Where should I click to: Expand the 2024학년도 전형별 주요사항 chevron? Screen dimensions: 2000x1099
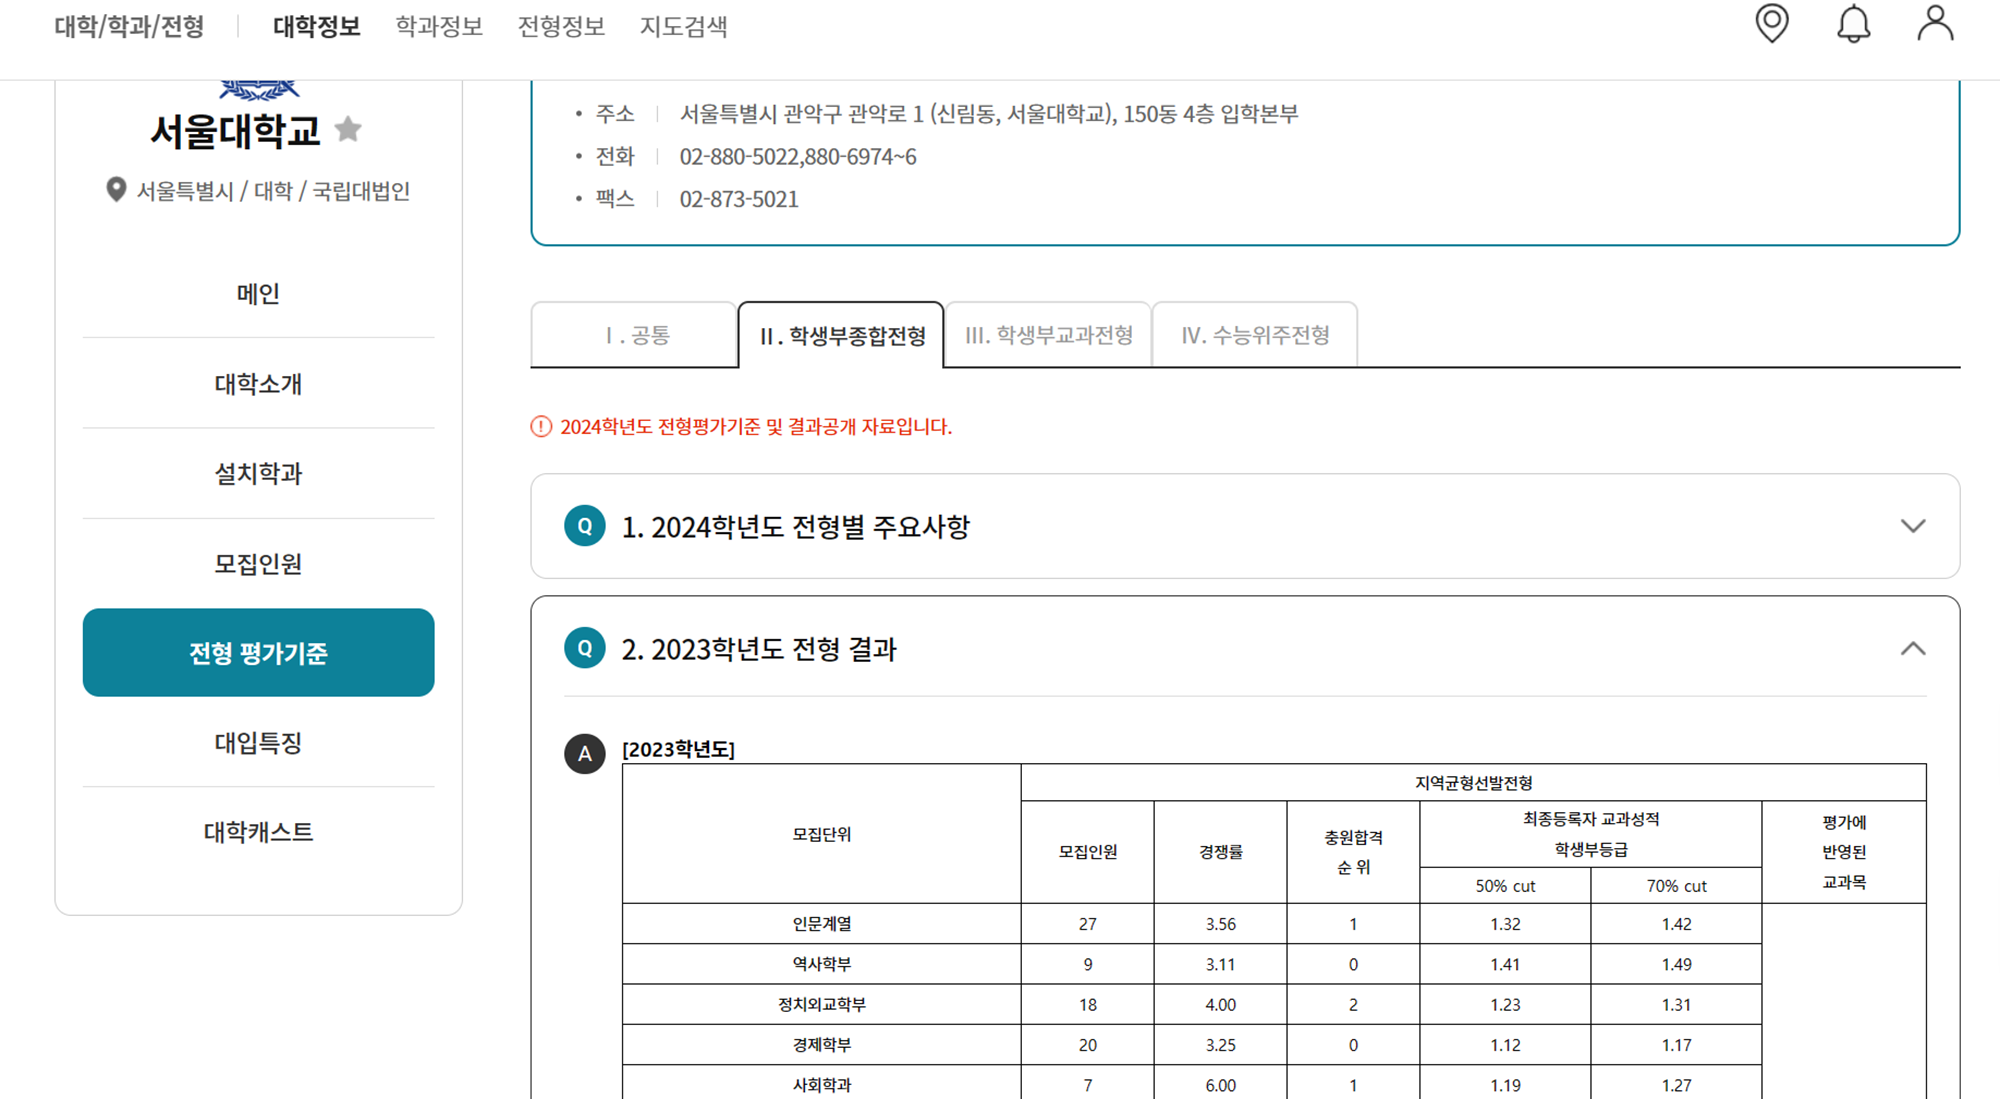coord(1912,526)
